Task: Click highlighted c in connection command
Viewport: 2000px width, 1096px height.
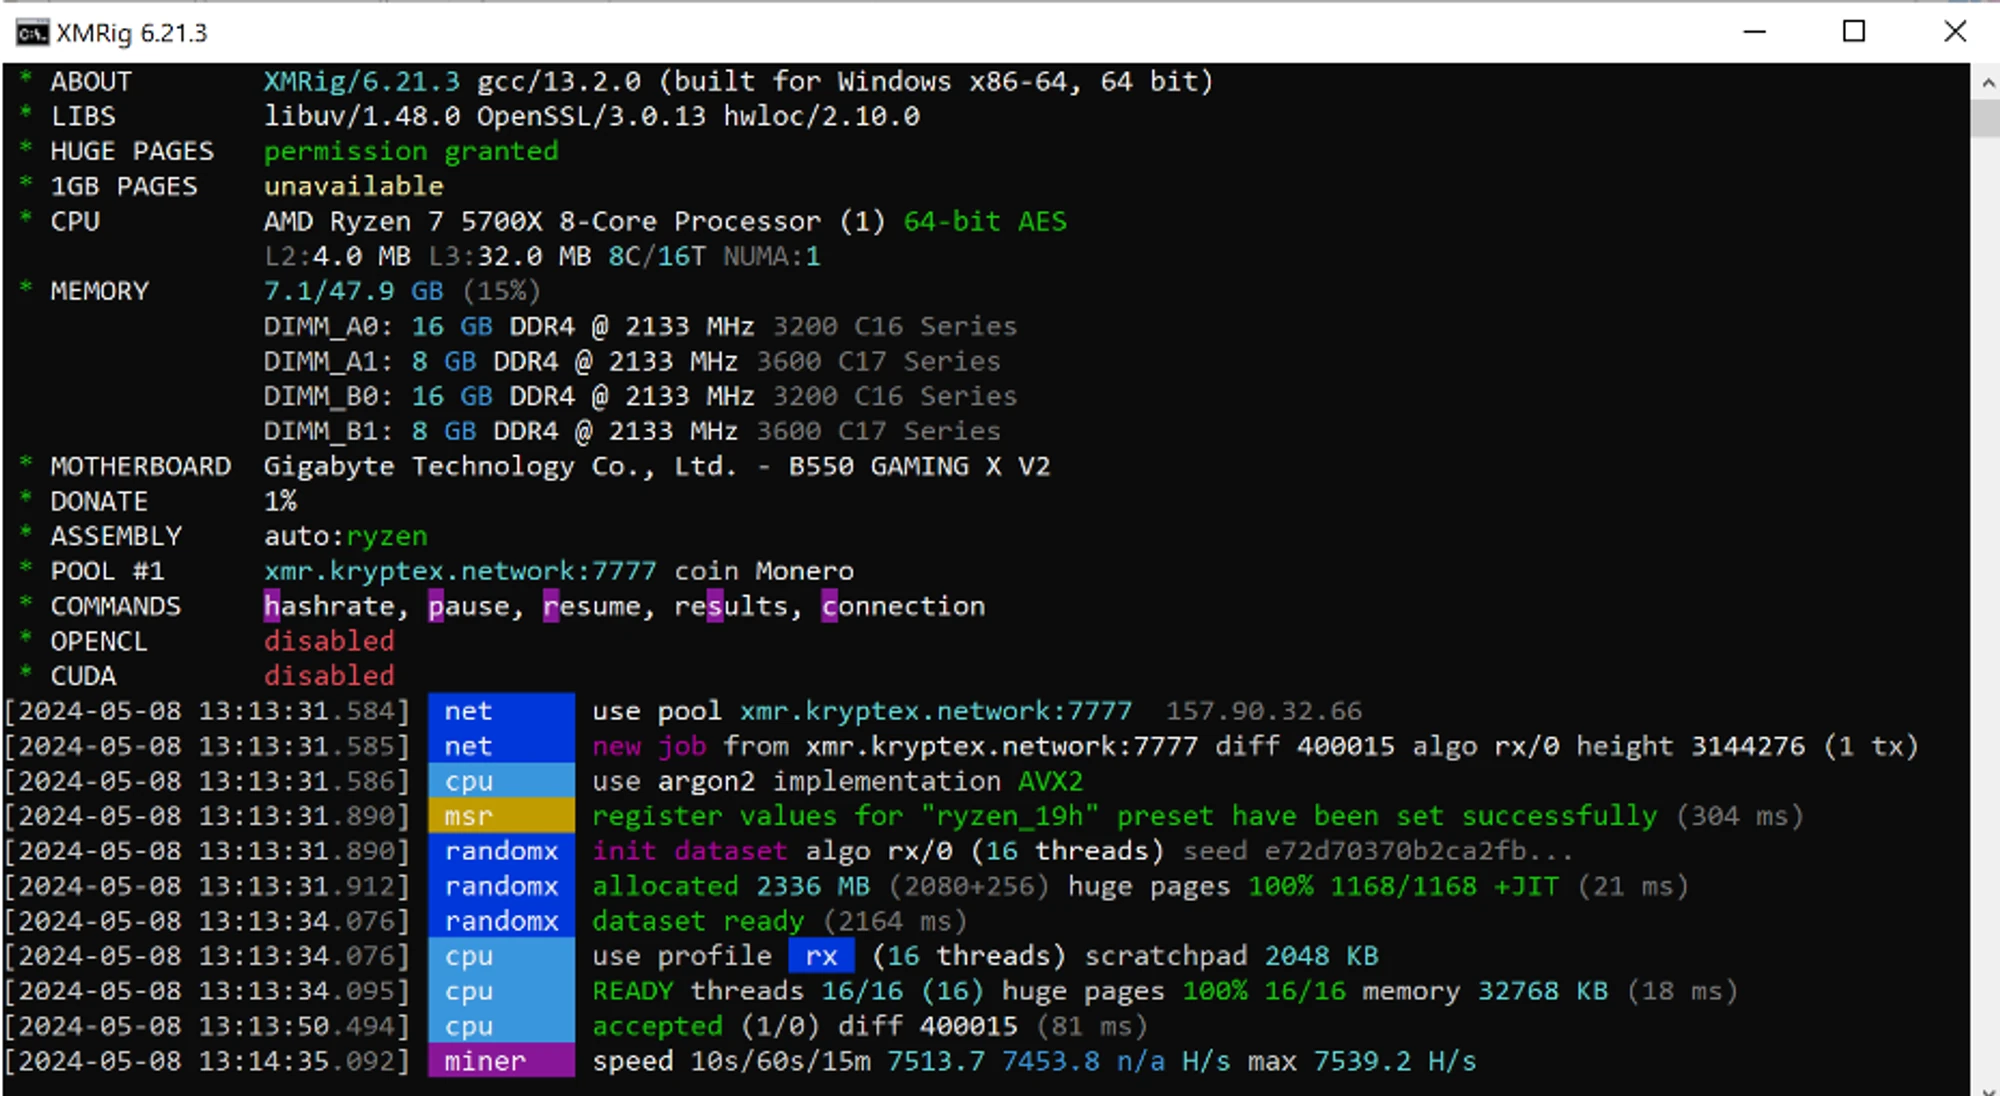Action: (829, 606)
